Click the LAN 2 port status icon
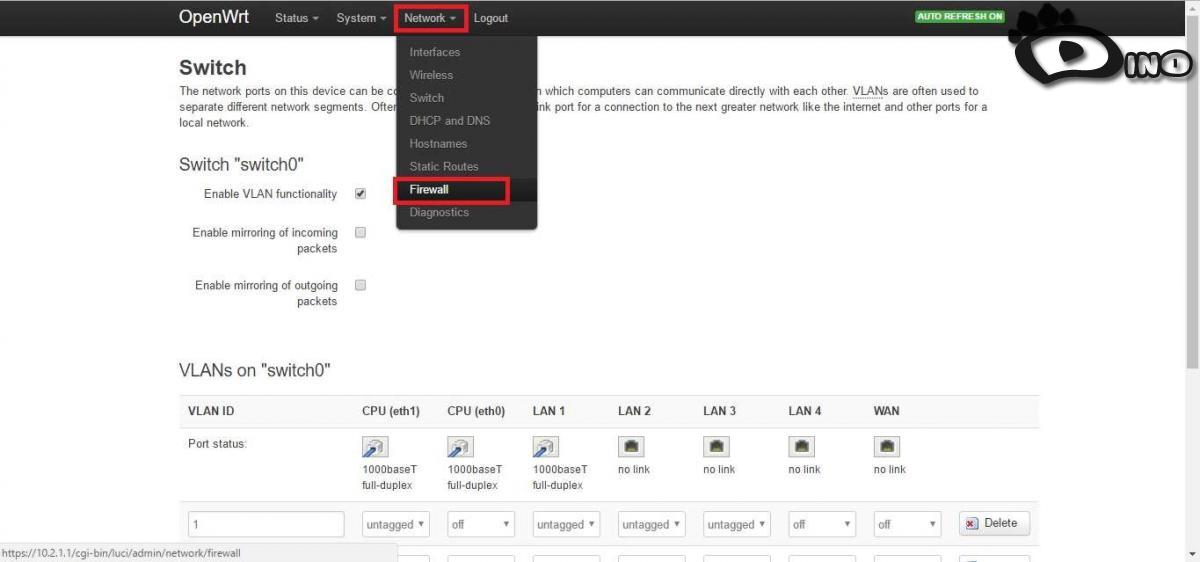 633,447
